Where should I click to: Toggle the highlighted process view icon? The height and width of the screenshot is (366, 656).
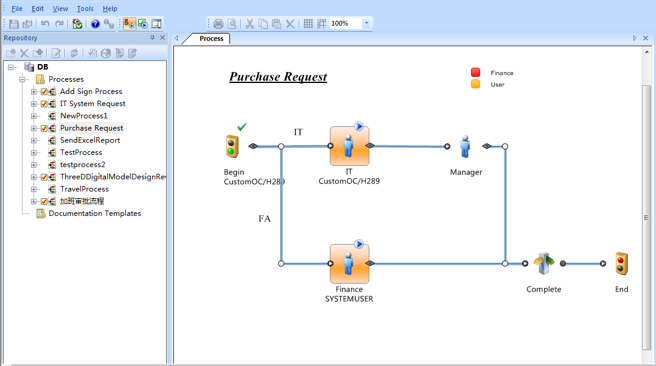point(129,24)
